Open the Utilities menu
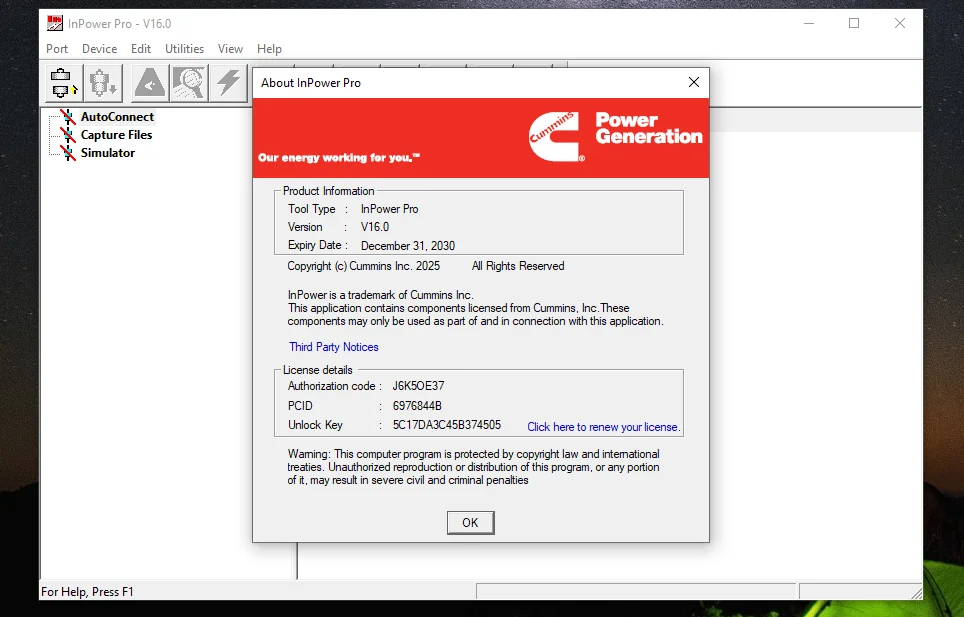964x617 pixels. coord(184,48)
